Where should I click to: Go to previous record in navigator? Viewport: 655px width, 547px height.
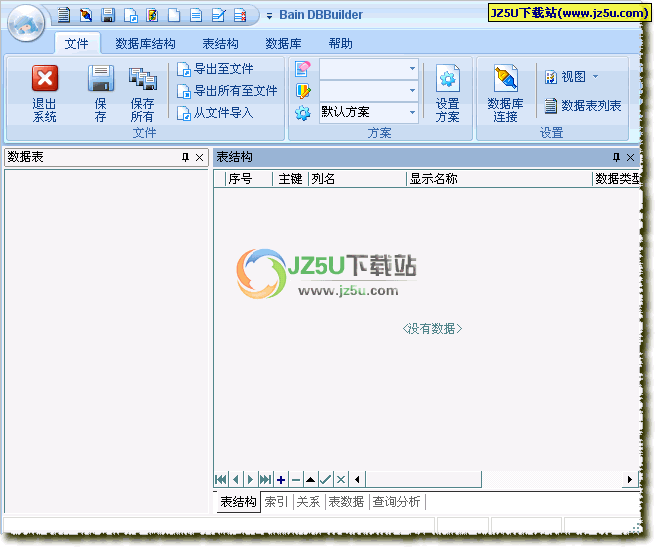pyautogui.click(x=236, y=479)
